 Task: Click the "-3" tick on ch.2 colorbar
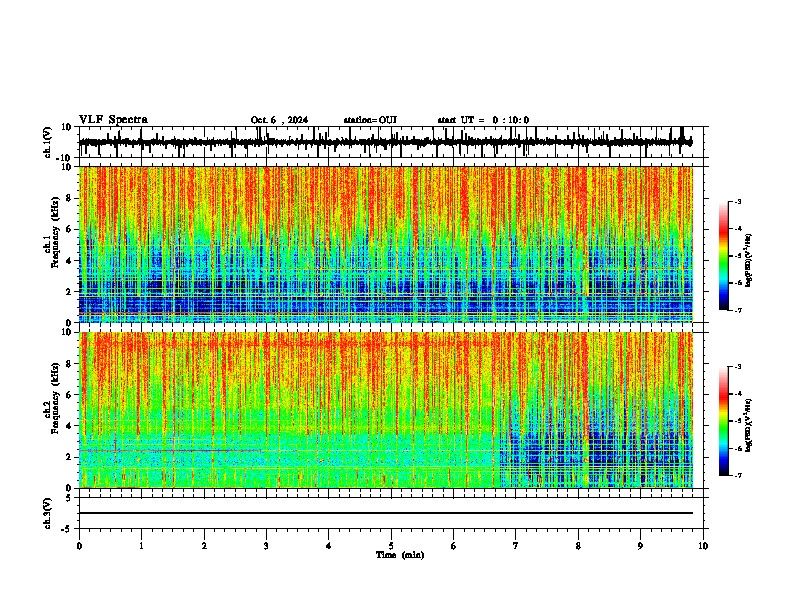[737, 367]
